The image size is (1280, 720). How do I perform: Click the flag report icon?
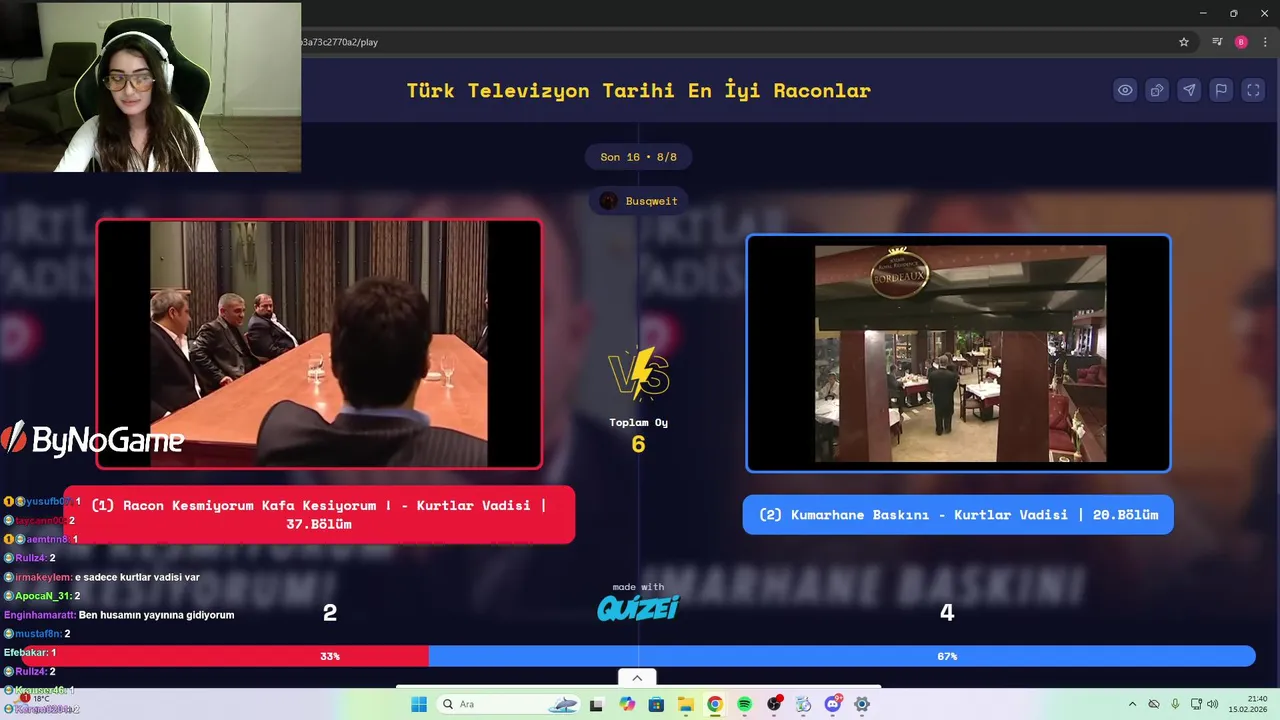click(x=1221, y=90)
